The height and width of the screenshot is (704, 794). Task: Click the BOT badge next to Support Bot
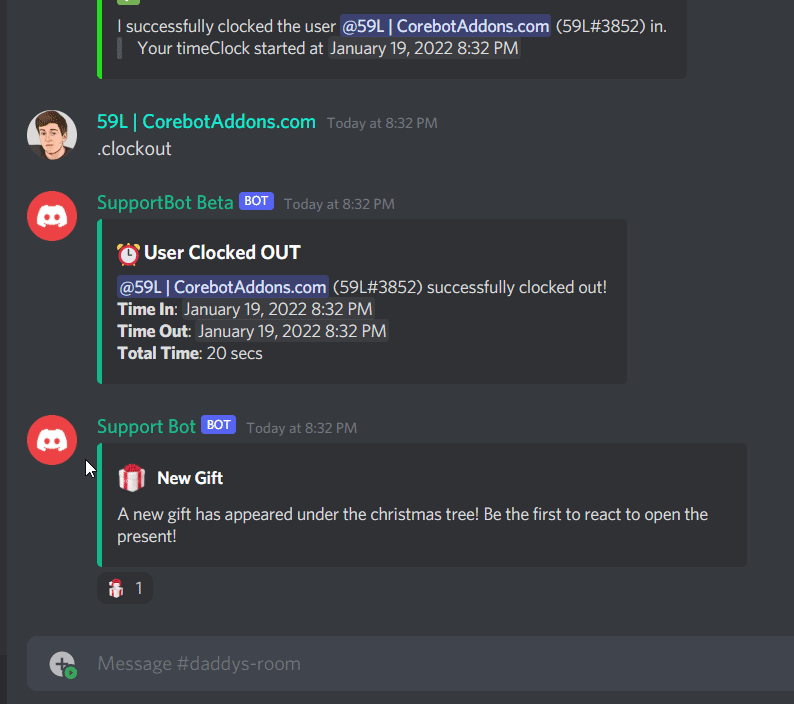point(218,425)
